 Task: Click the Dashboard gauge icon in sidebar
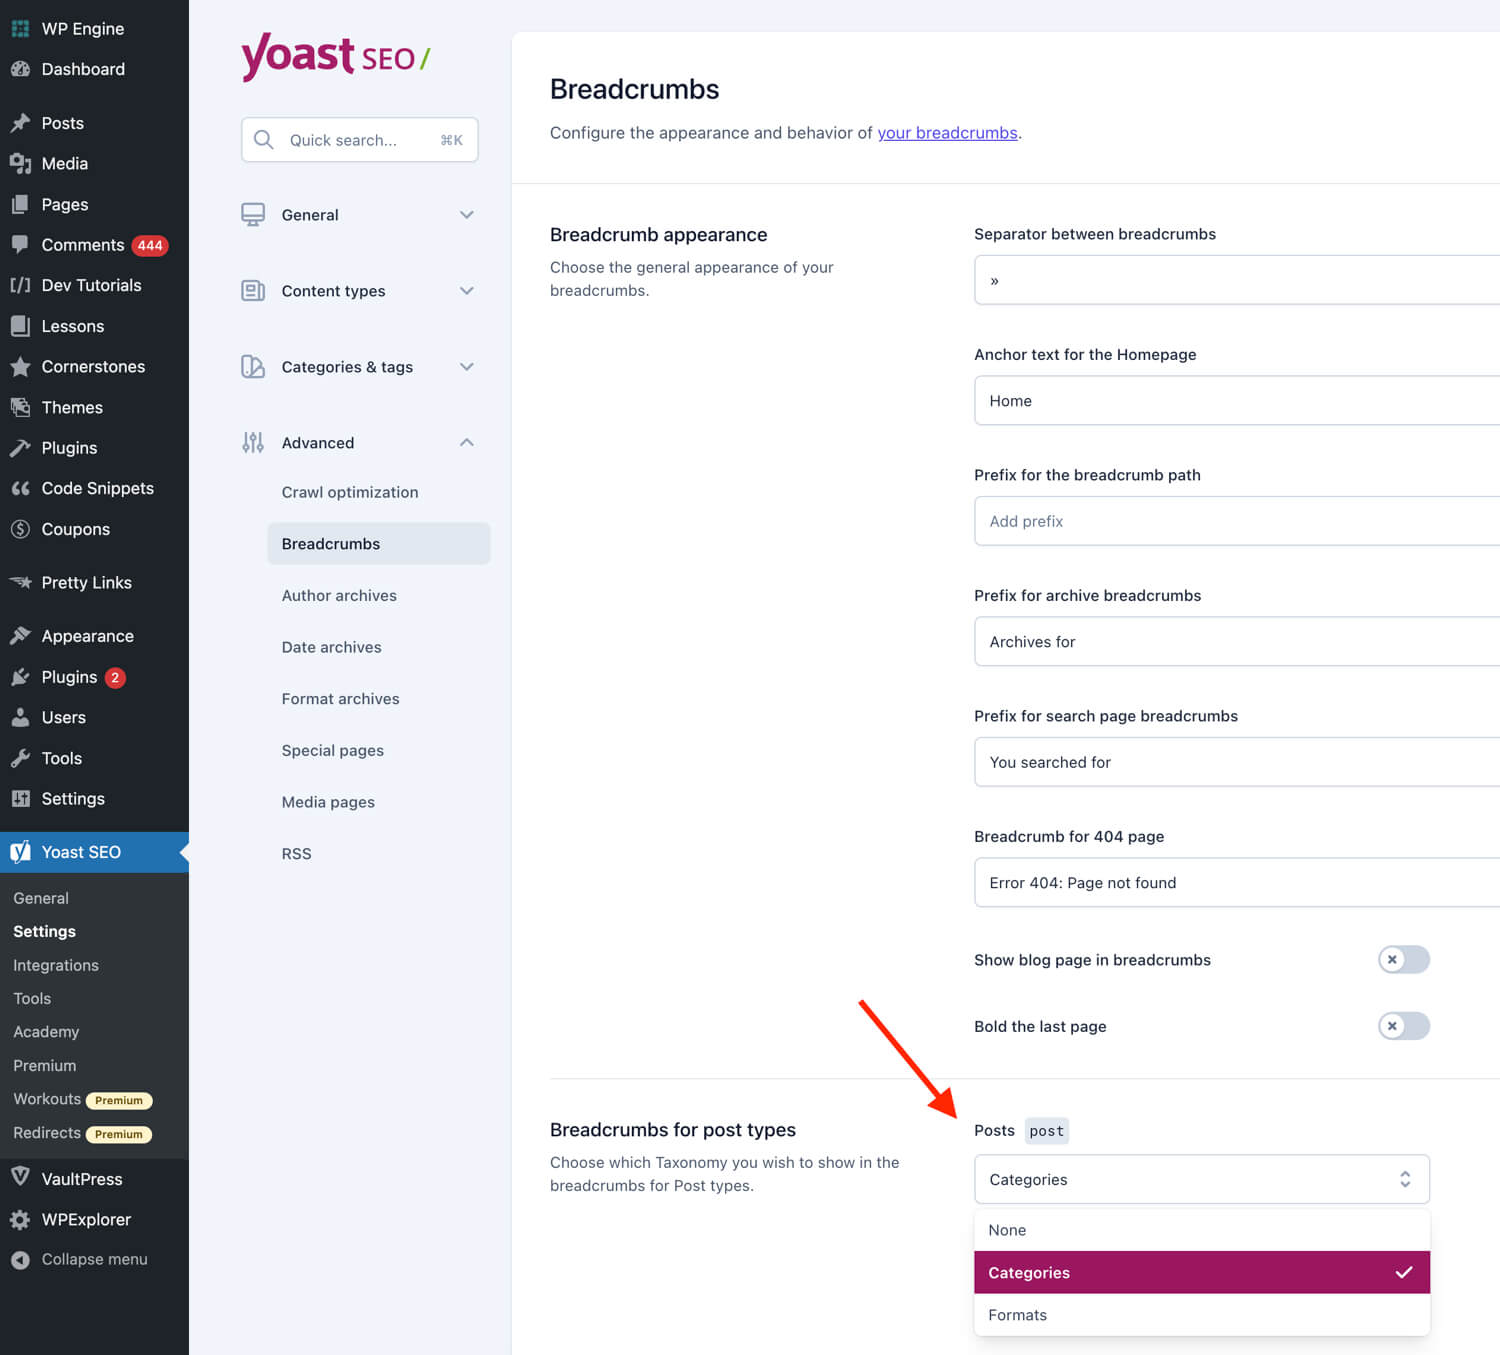point(20,69)
